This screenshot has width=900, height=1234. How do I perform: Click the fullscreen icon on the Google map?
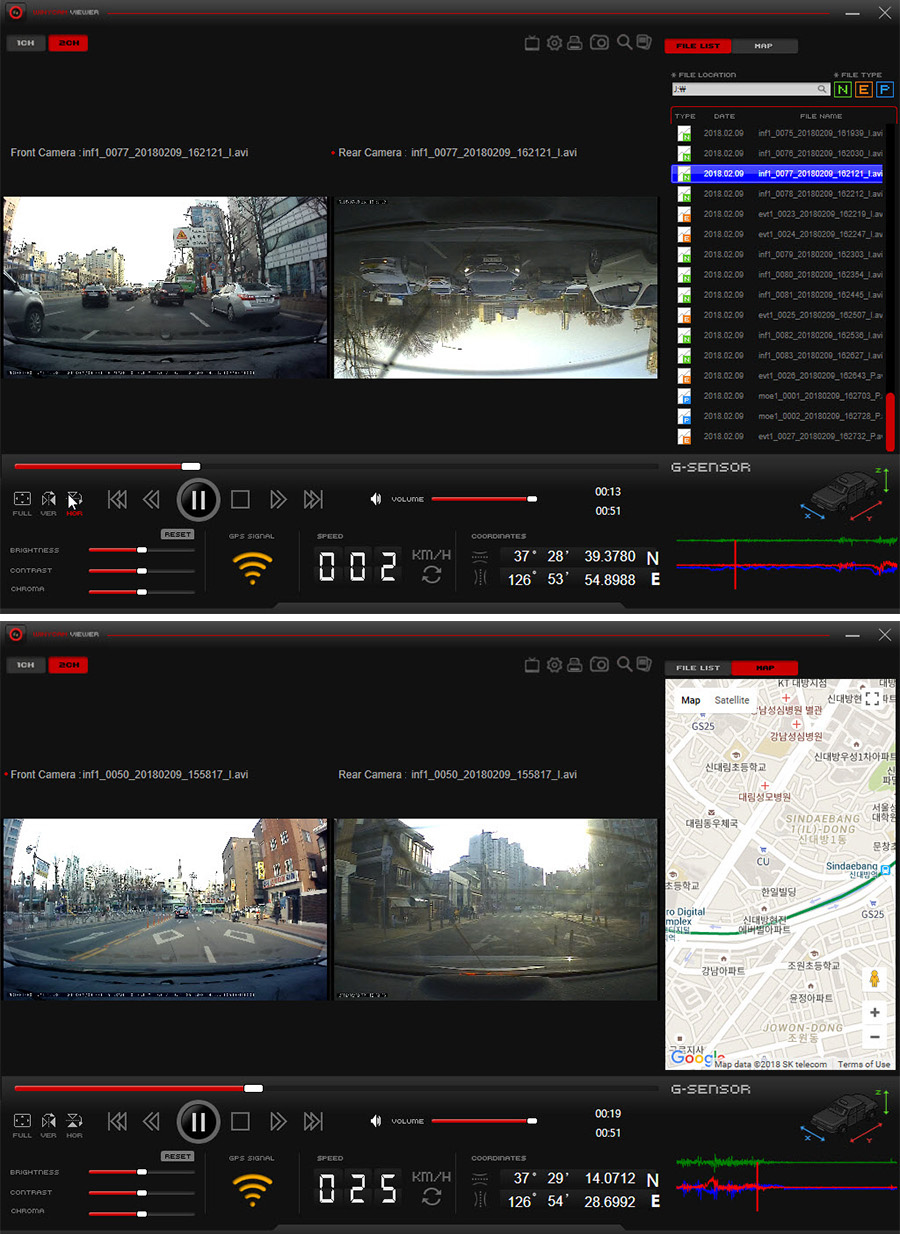click(873, 699)
